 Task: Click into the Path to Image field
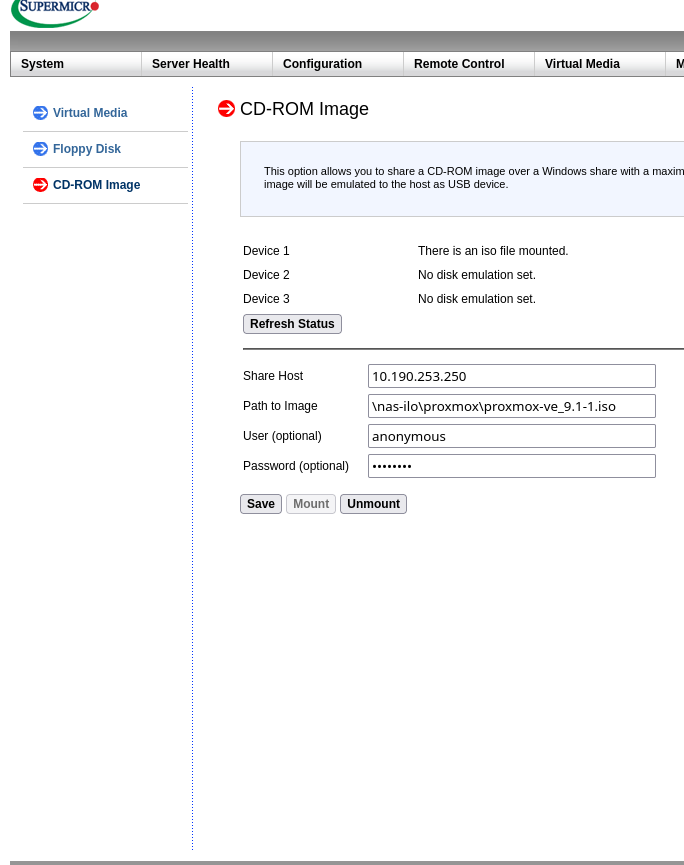pos(511,406)
